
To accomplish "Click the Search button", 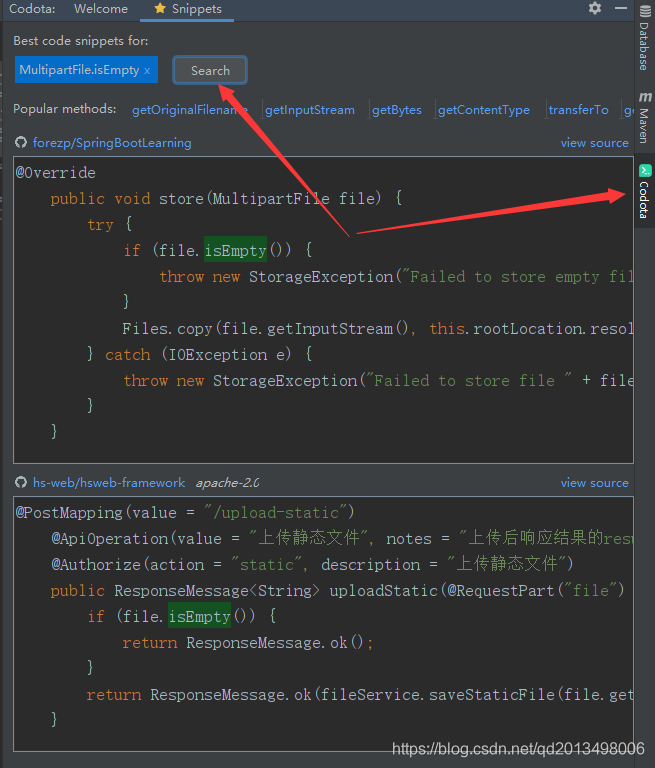I will tap(210, 71).
